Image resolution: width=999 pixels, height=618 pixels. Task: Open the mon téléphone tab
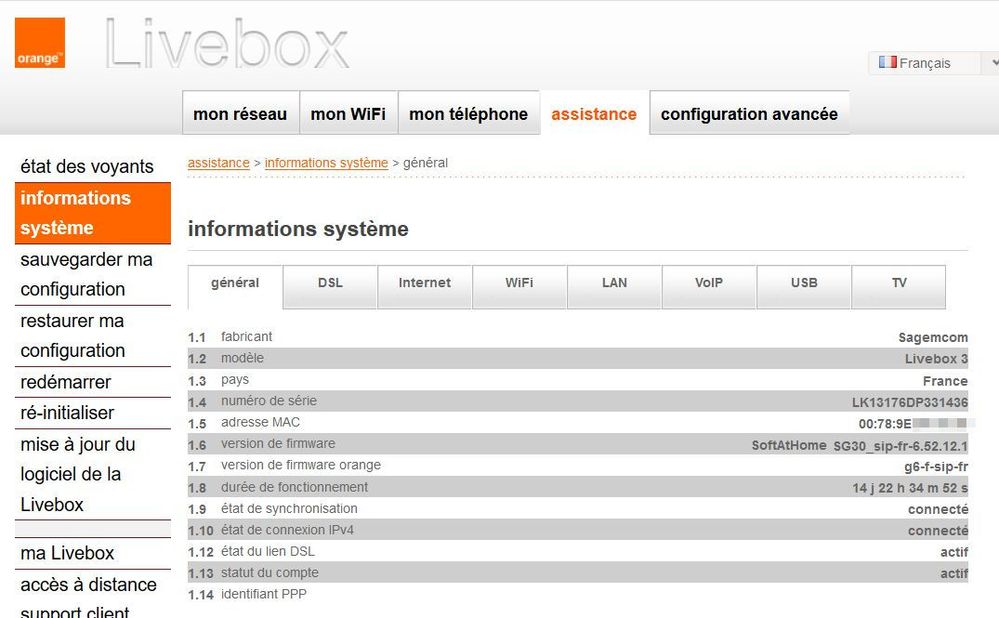click(468, 113)
